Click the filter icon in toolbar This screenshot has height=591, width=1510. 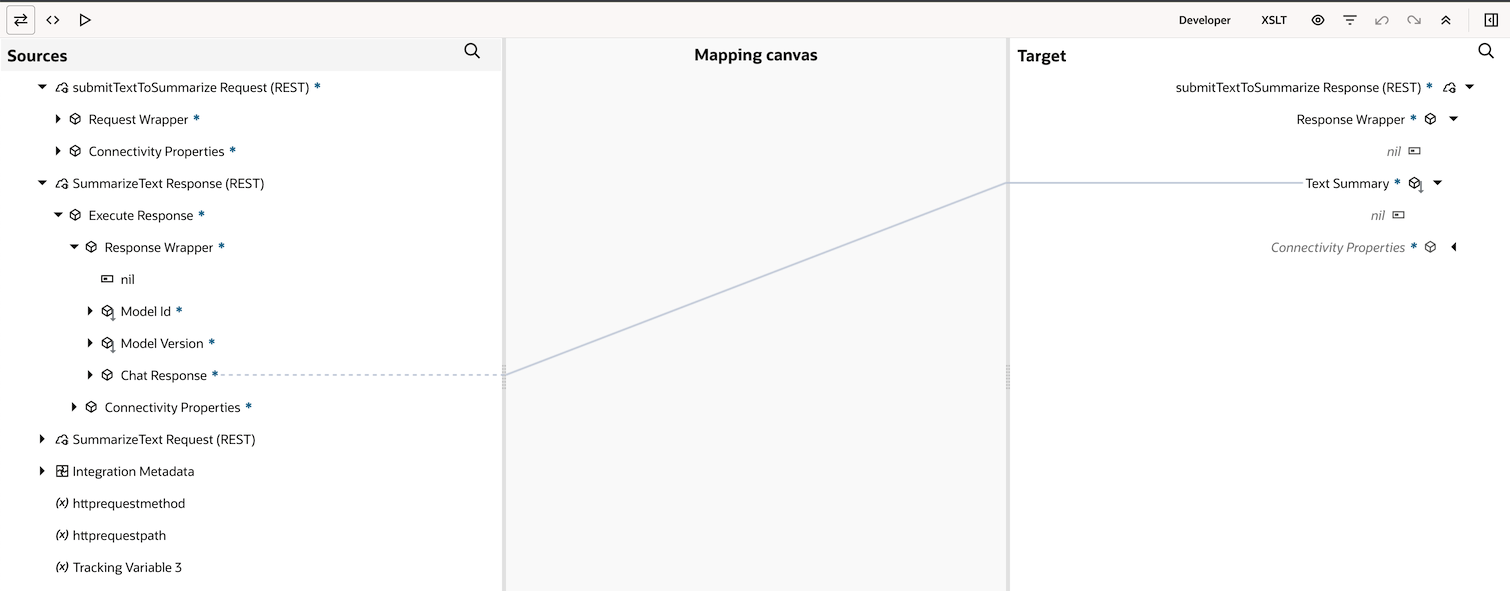pyautogui.click(x=1350, y=20)
